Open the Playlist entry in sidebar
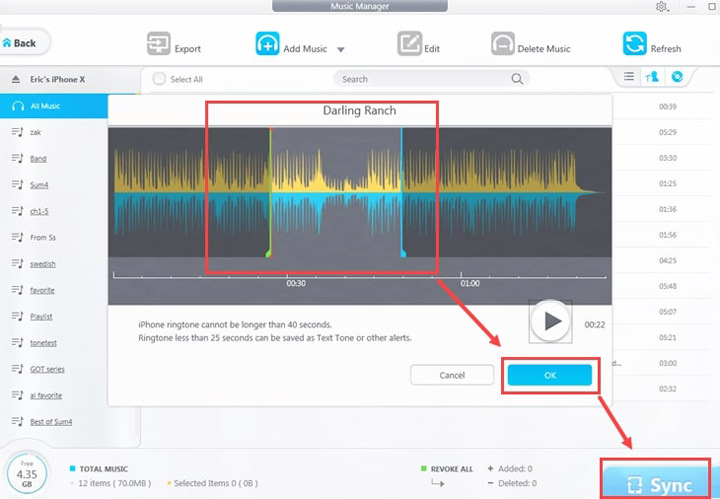The height and width of the screenshot is (499, 720). 41,316
